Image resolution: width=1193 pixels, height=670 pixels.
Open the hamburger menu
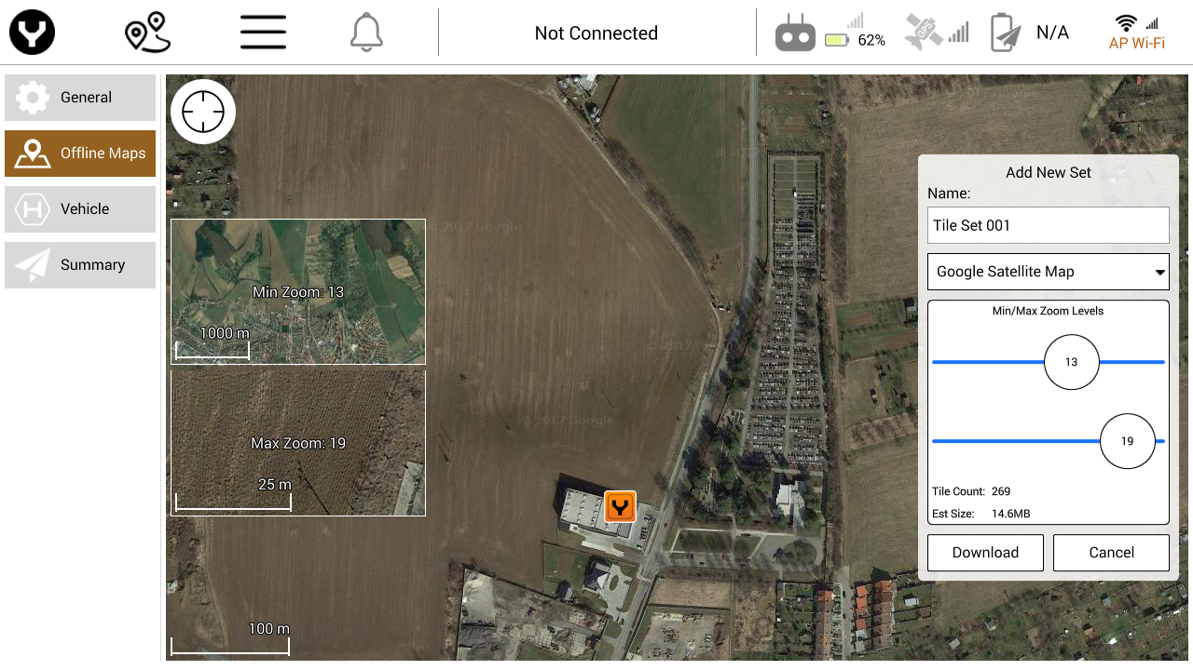(x=263, y=32)
